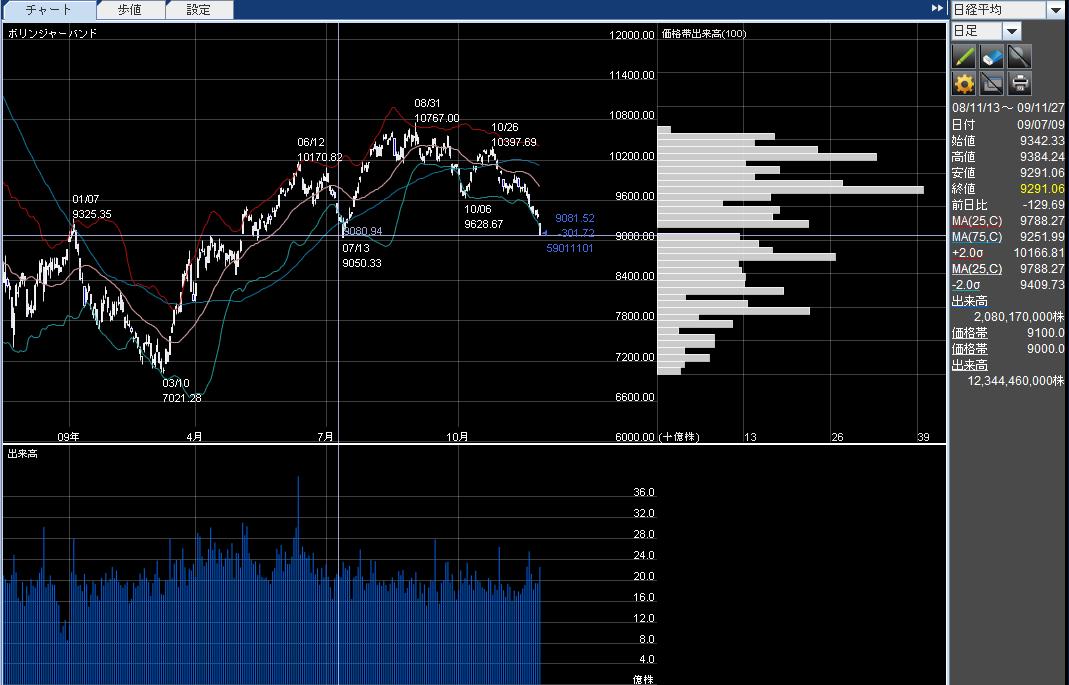
Task: Click the 高値 value 9384.24
Action: coord(1042,157)
